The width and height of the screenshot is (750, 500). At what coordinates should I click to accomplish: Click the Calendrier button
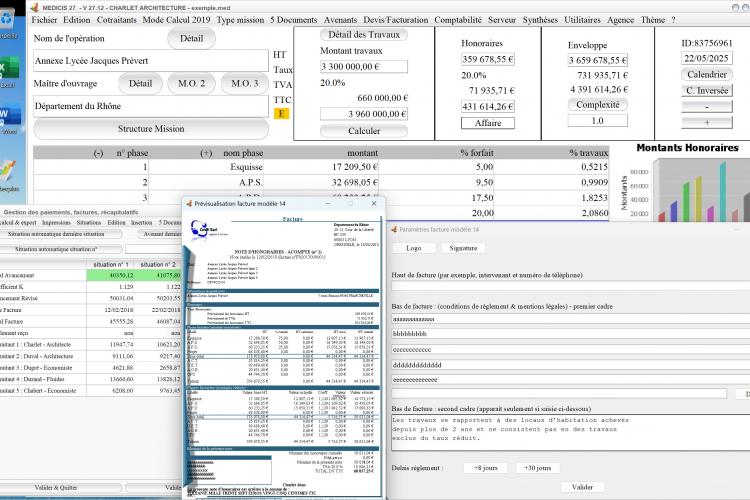[x=706, y=75]
